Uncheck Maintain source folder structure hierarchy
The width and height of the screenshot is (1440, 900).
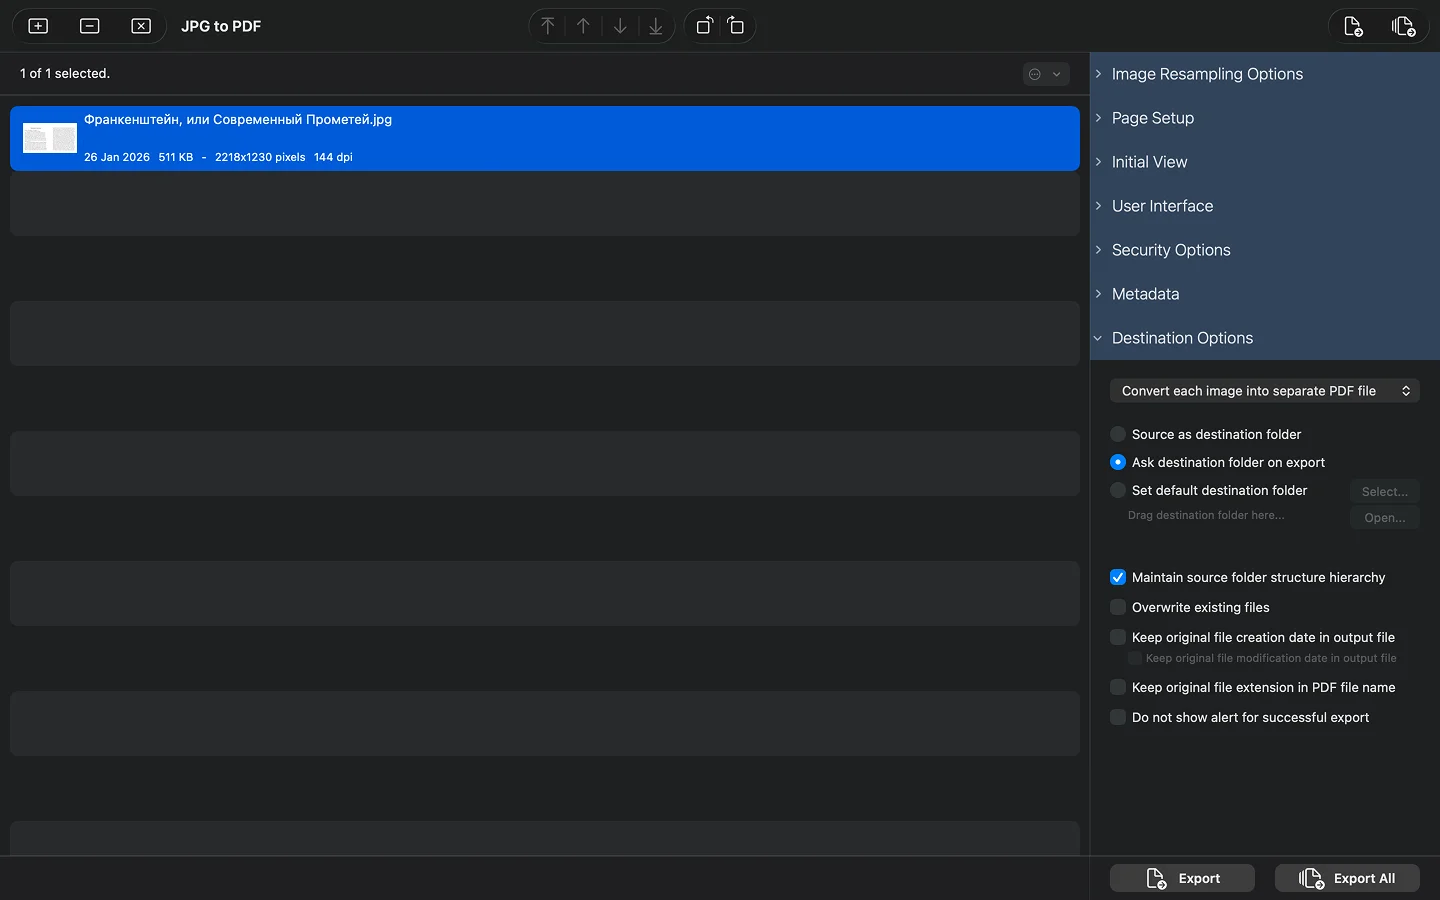(1118, 577)
